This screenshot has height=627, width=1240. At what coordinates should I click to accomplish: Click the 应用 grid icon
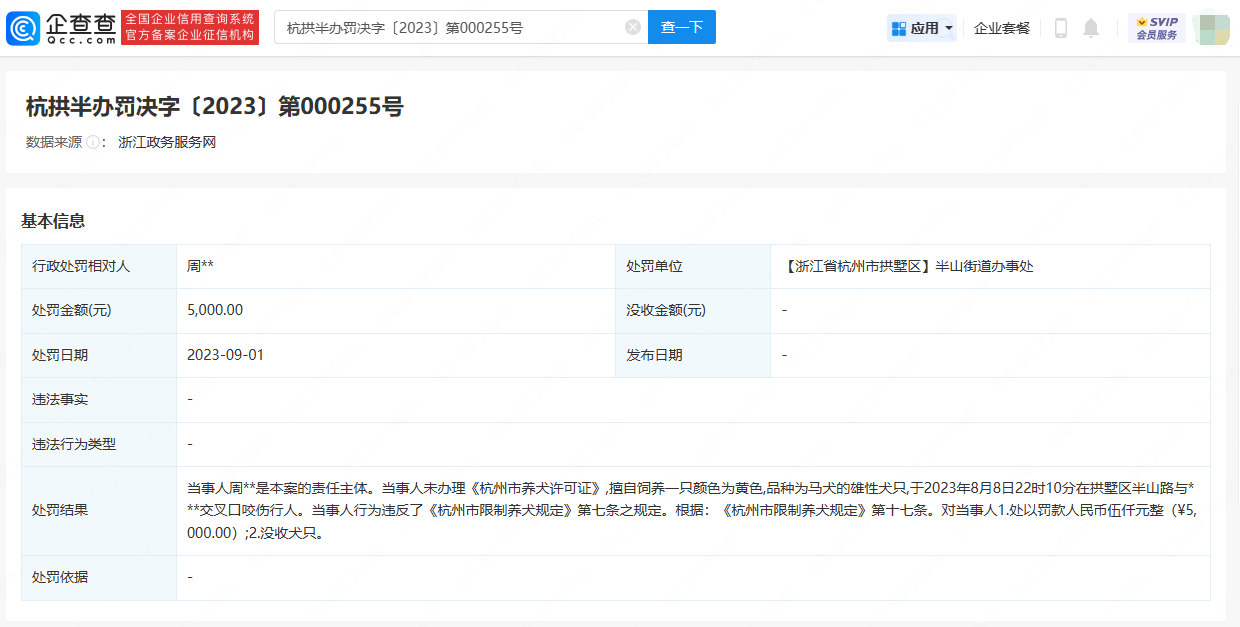898,28
